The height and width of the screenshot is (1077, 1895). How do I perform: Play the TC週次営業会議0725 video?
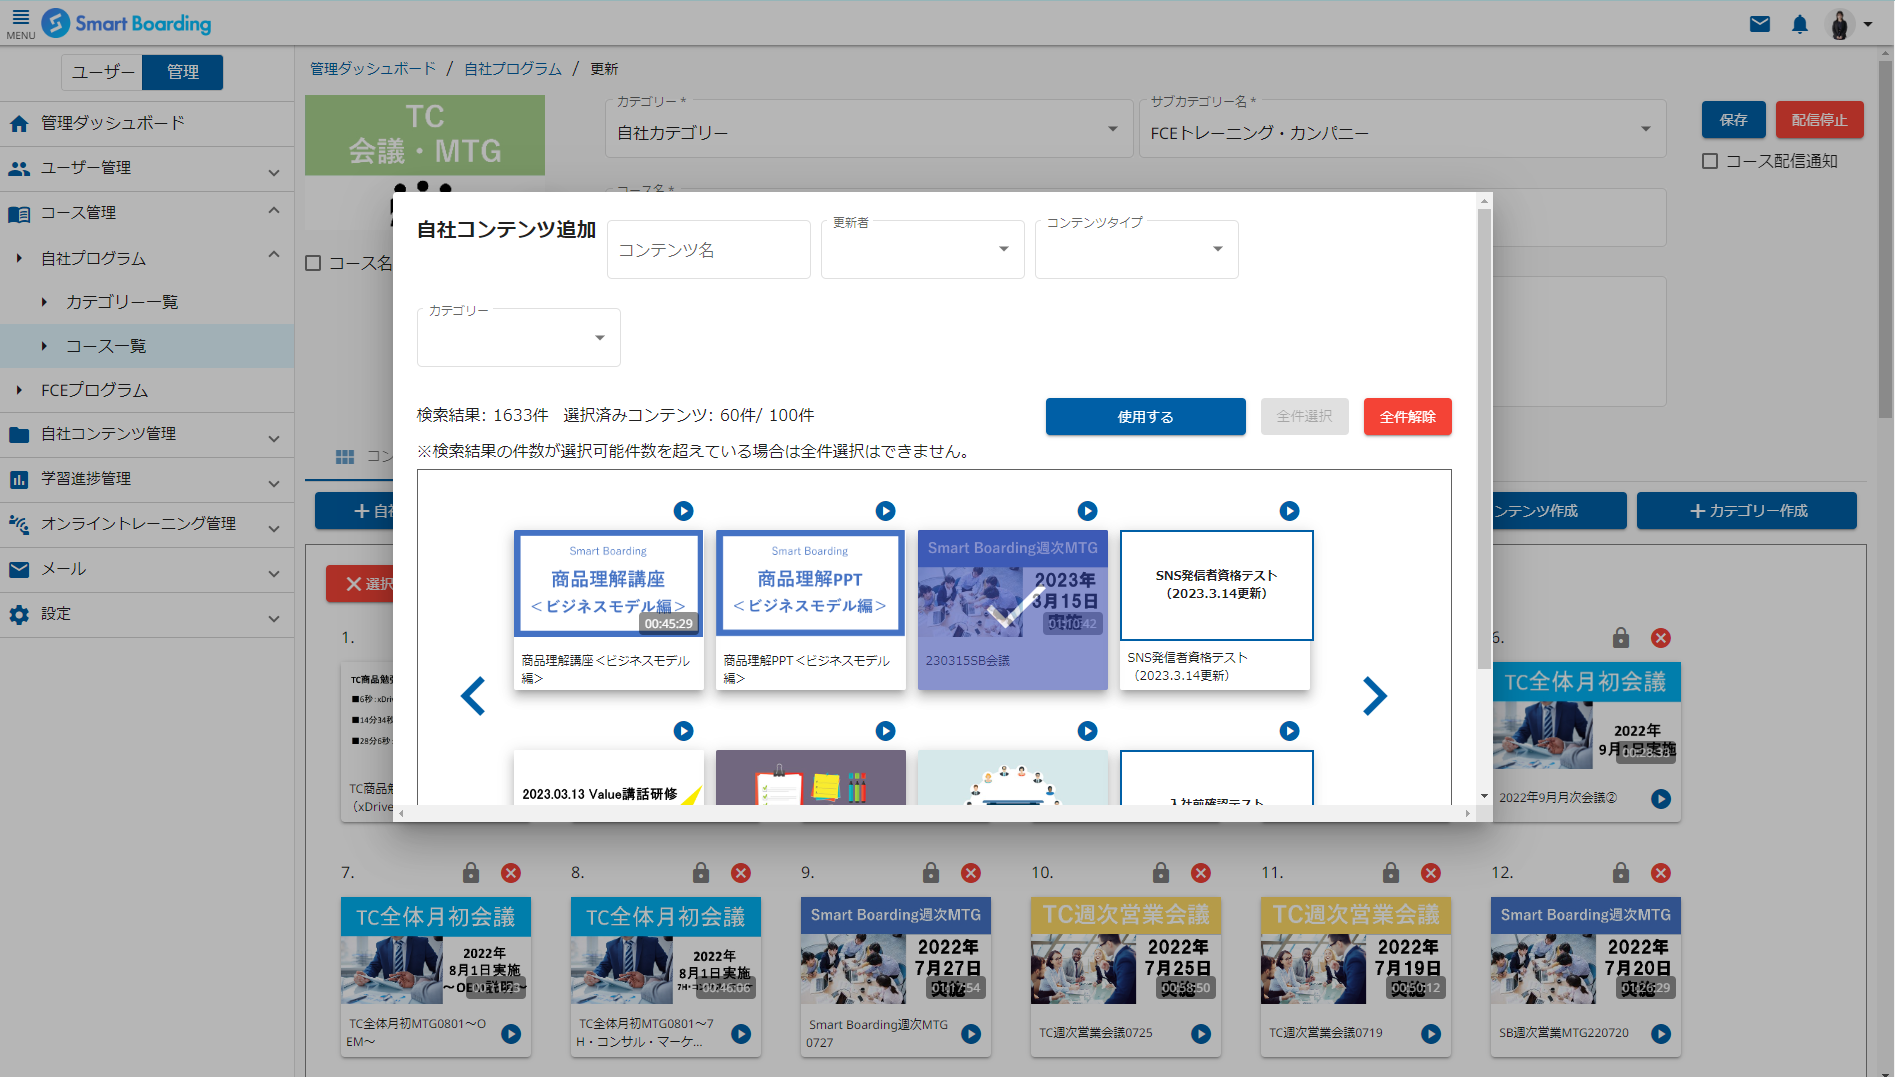(1201, 1034)
